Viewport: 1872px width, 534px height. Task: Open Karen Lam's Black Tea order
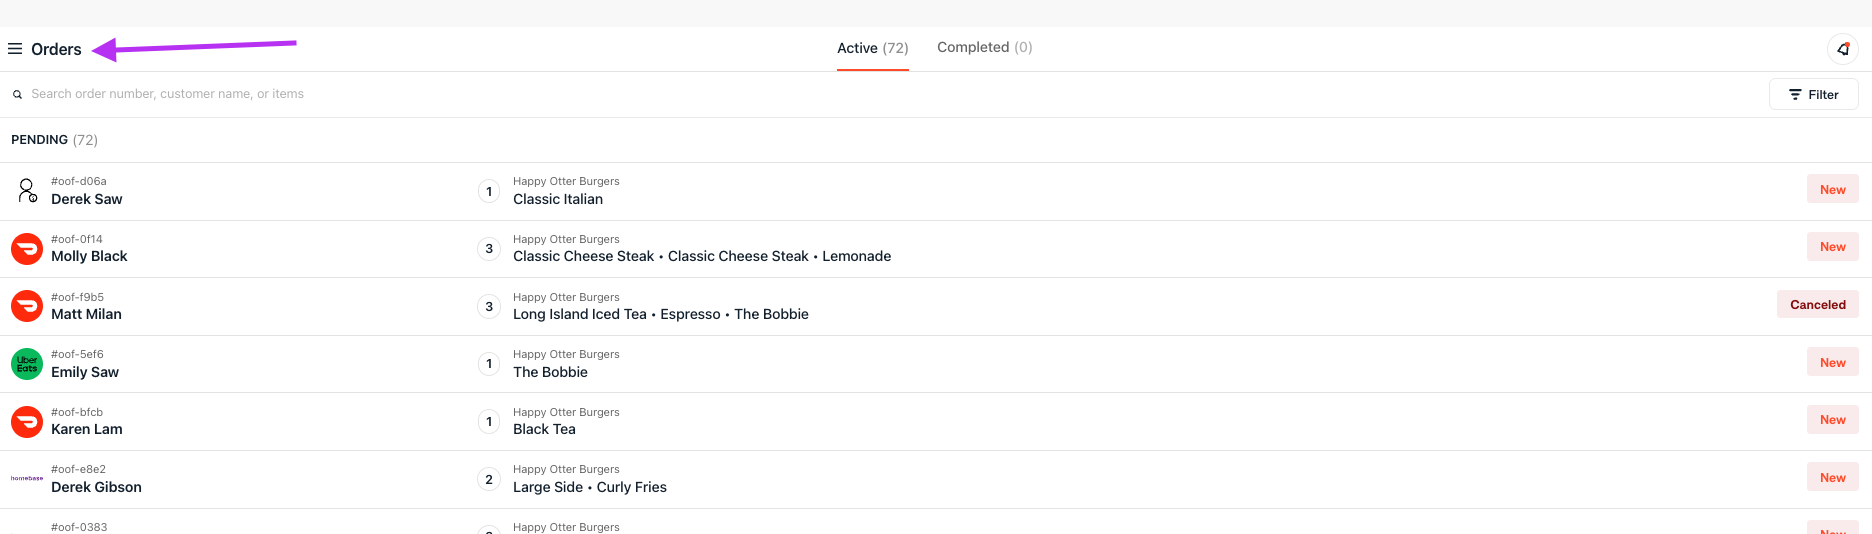click(544, 429)
